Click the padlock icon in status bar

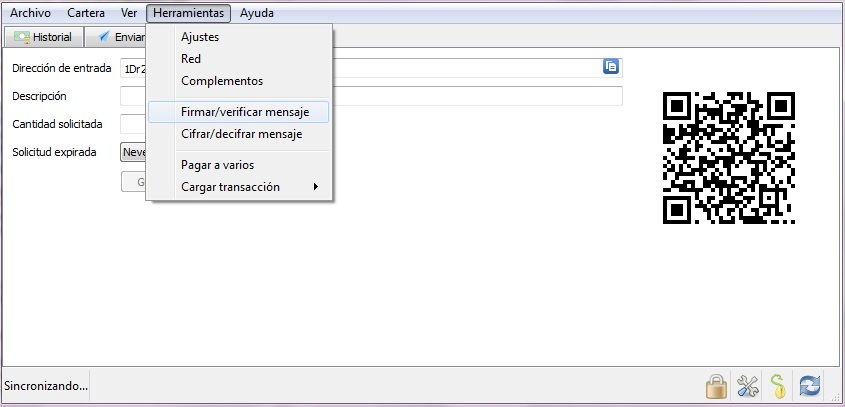[x=716, y=386]
